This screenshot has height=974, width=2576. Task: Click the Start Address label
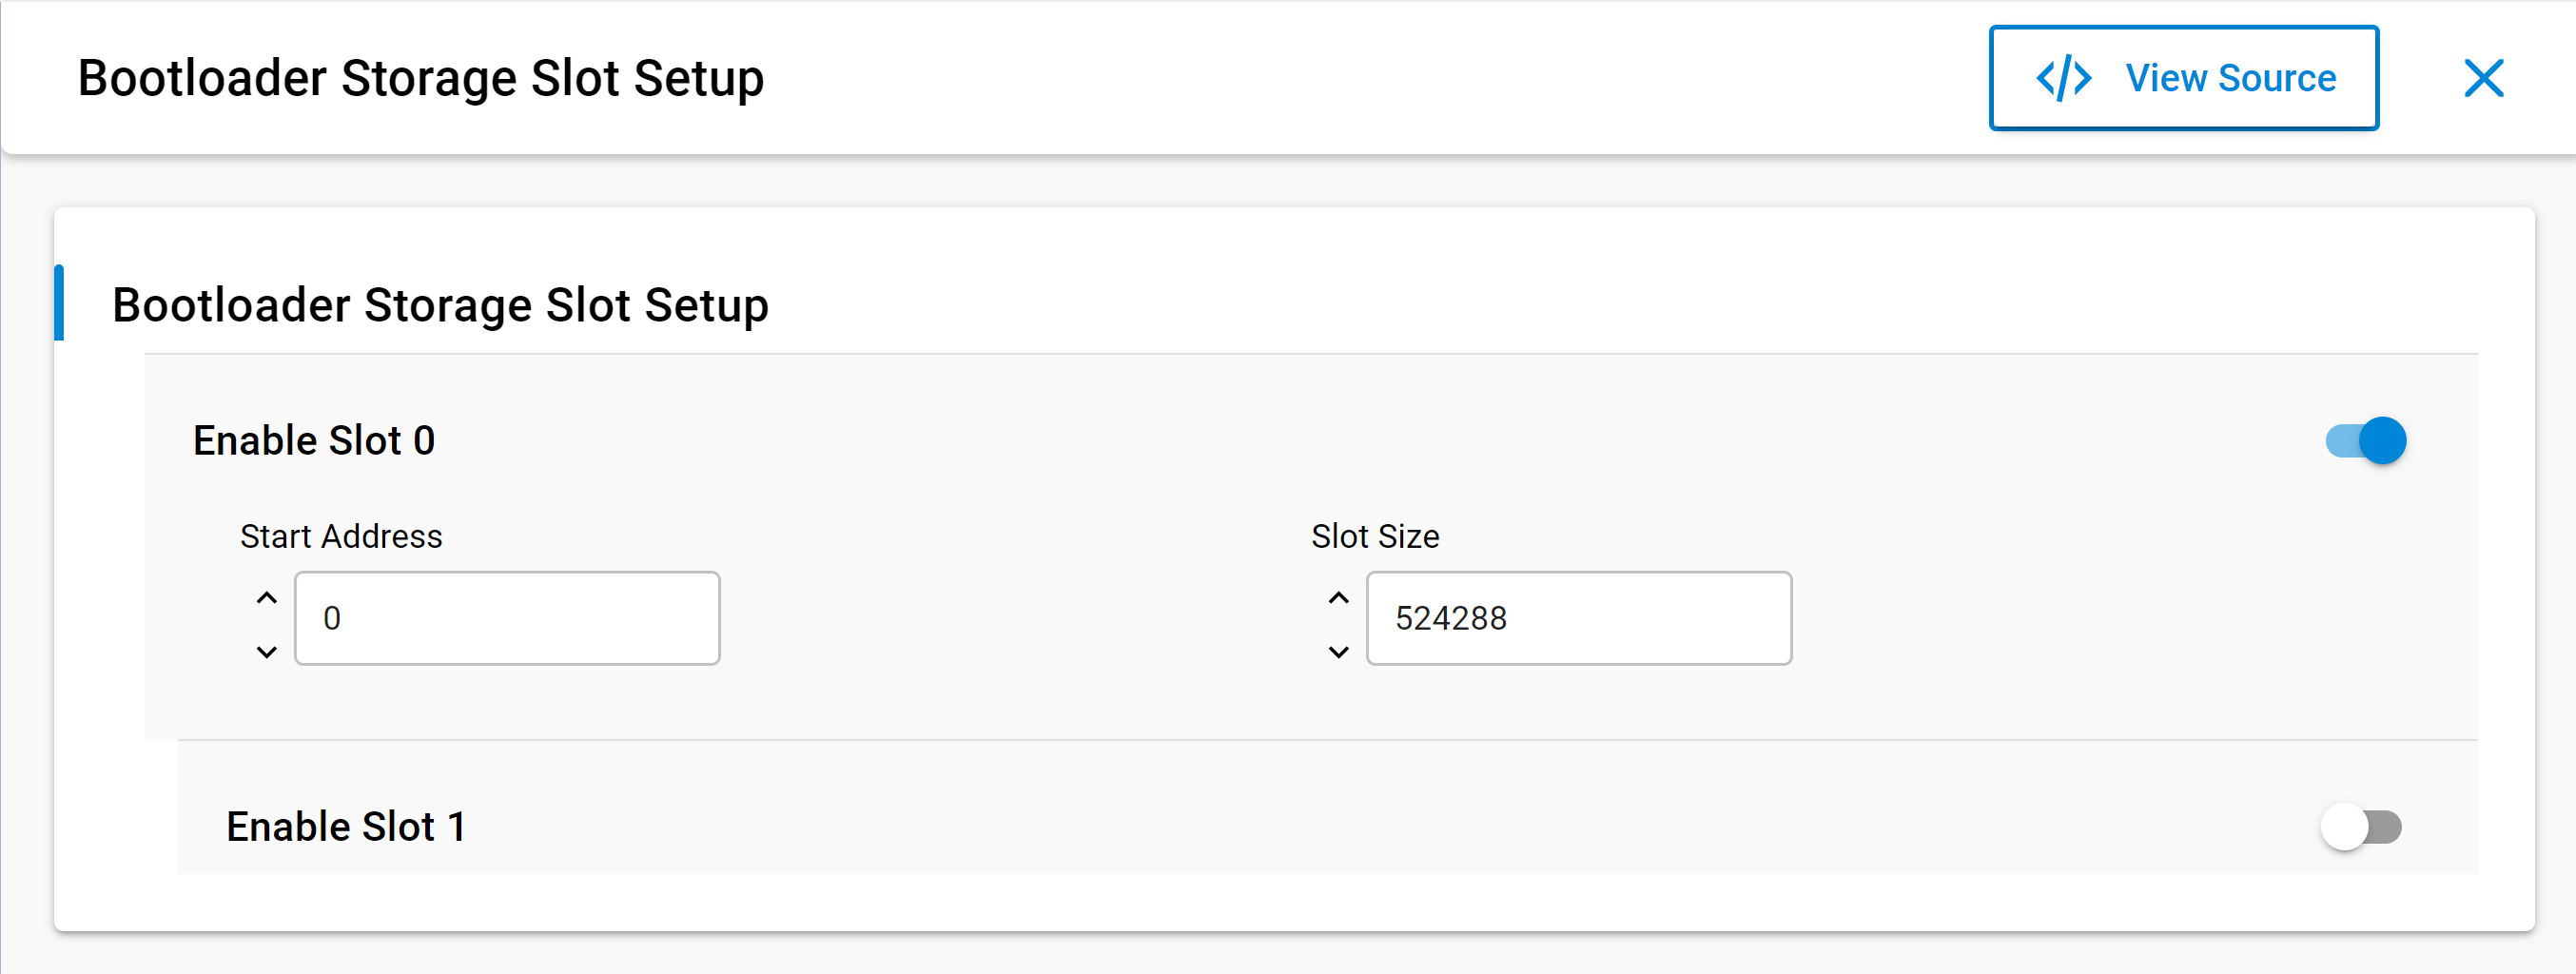341,536
